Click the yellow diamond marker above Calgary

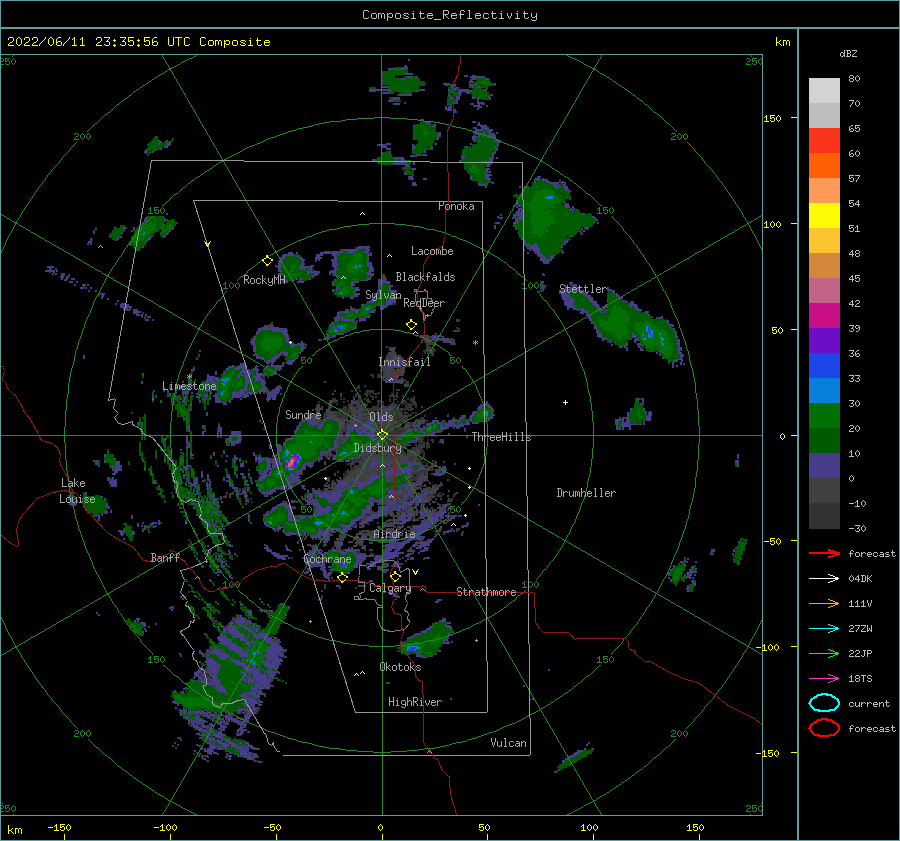click(395, 576)
